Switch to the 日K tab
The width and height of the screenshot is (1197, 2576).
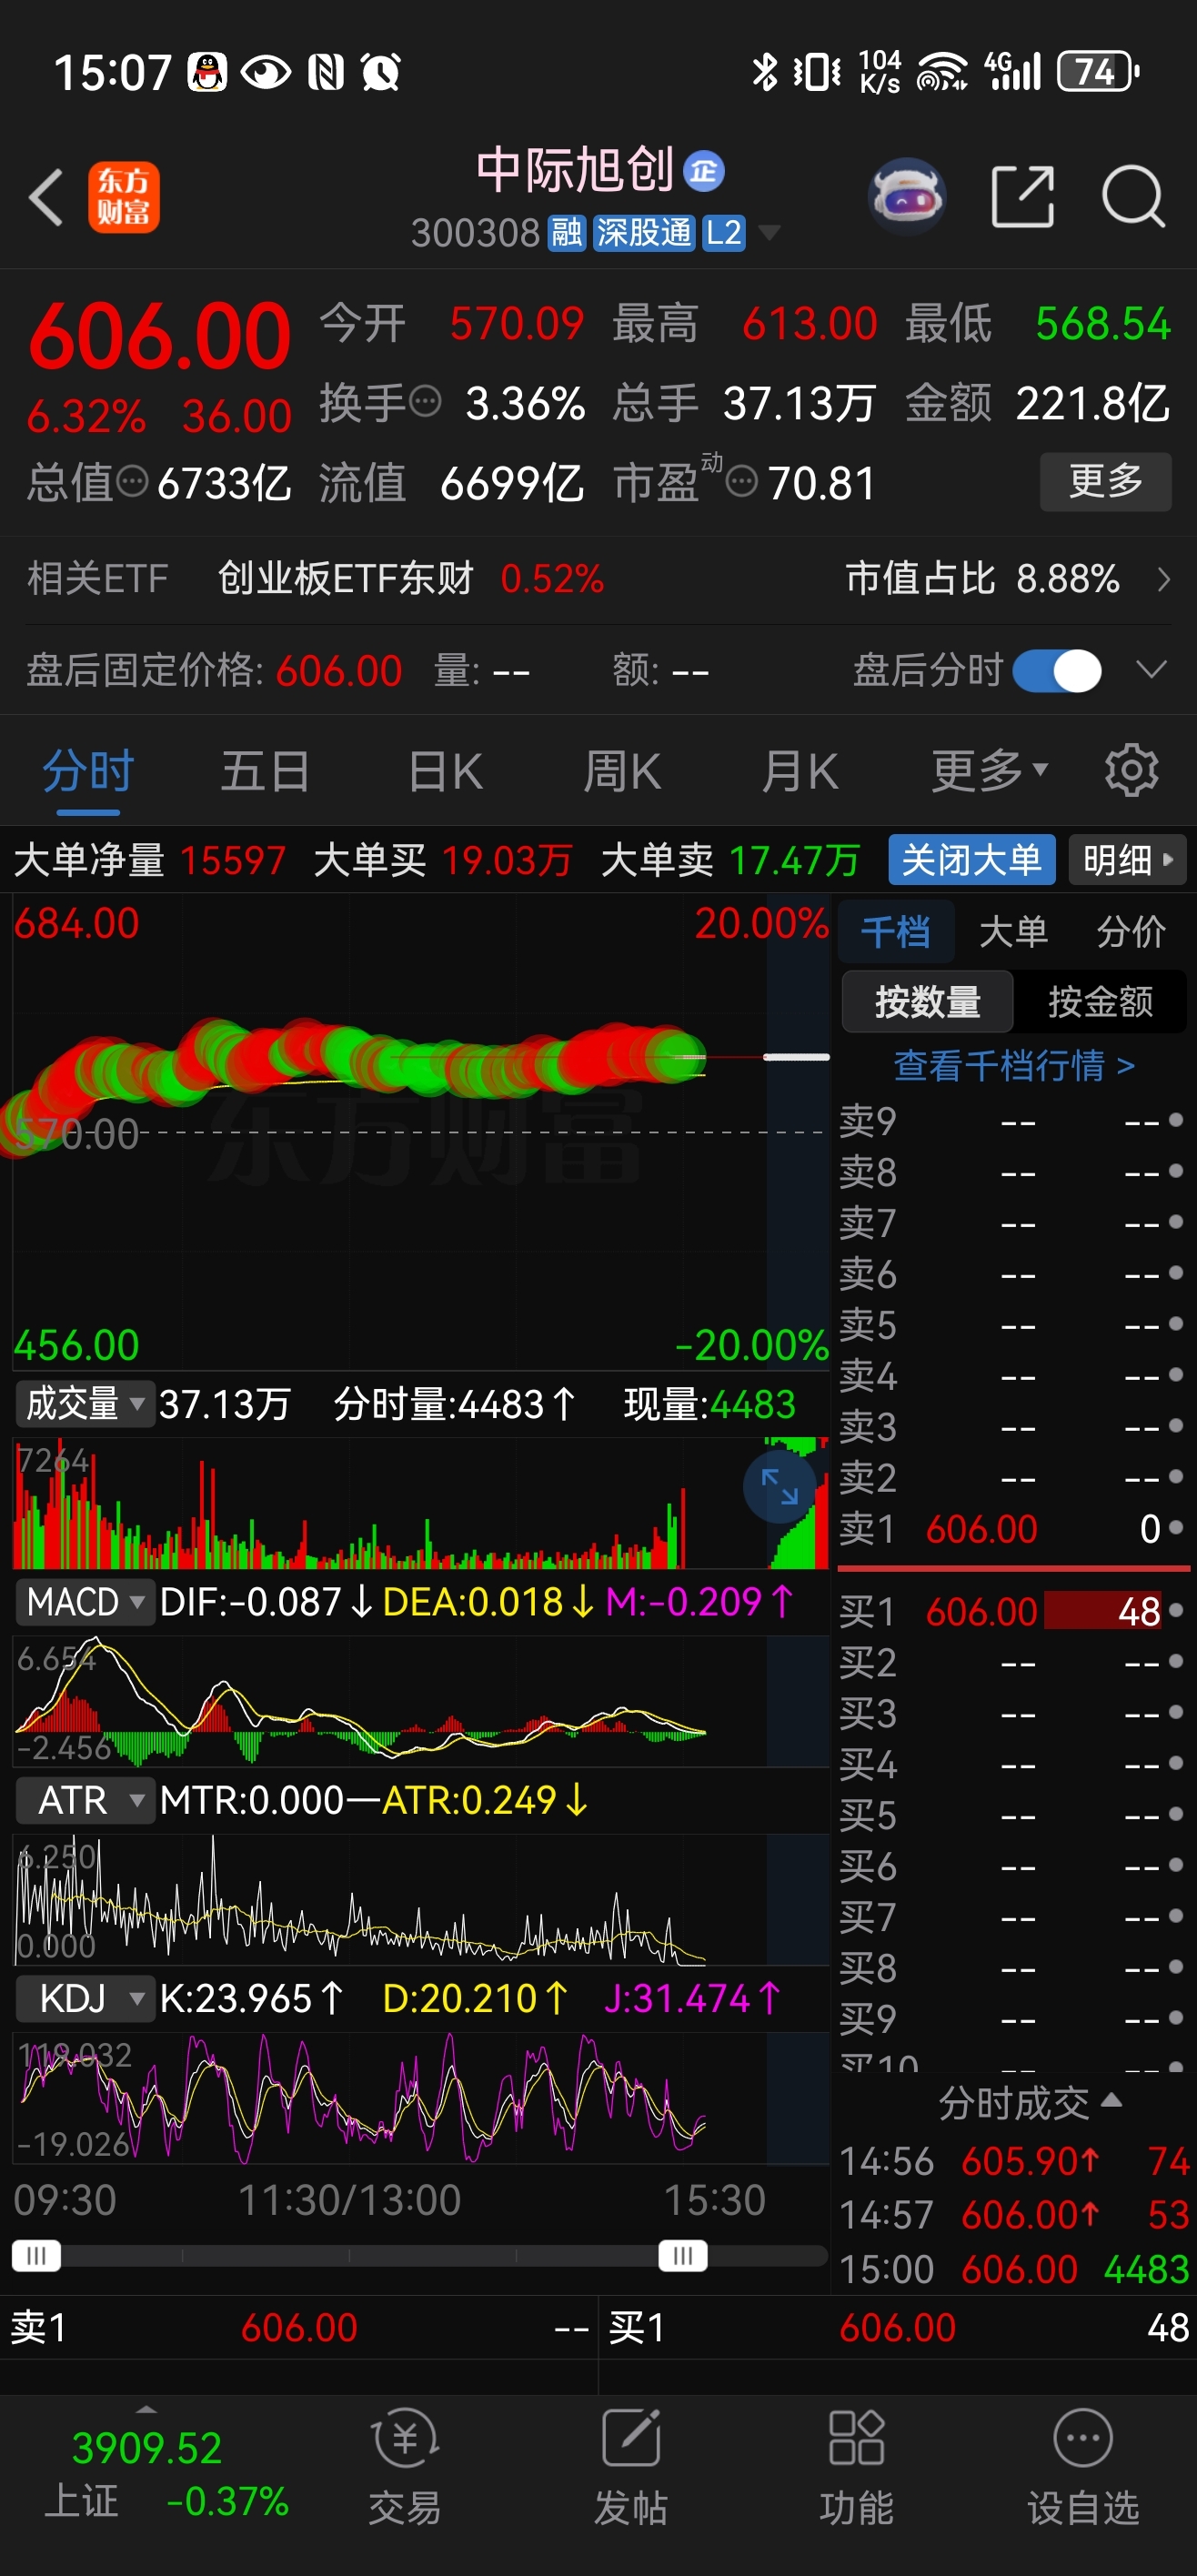(445, 771)
